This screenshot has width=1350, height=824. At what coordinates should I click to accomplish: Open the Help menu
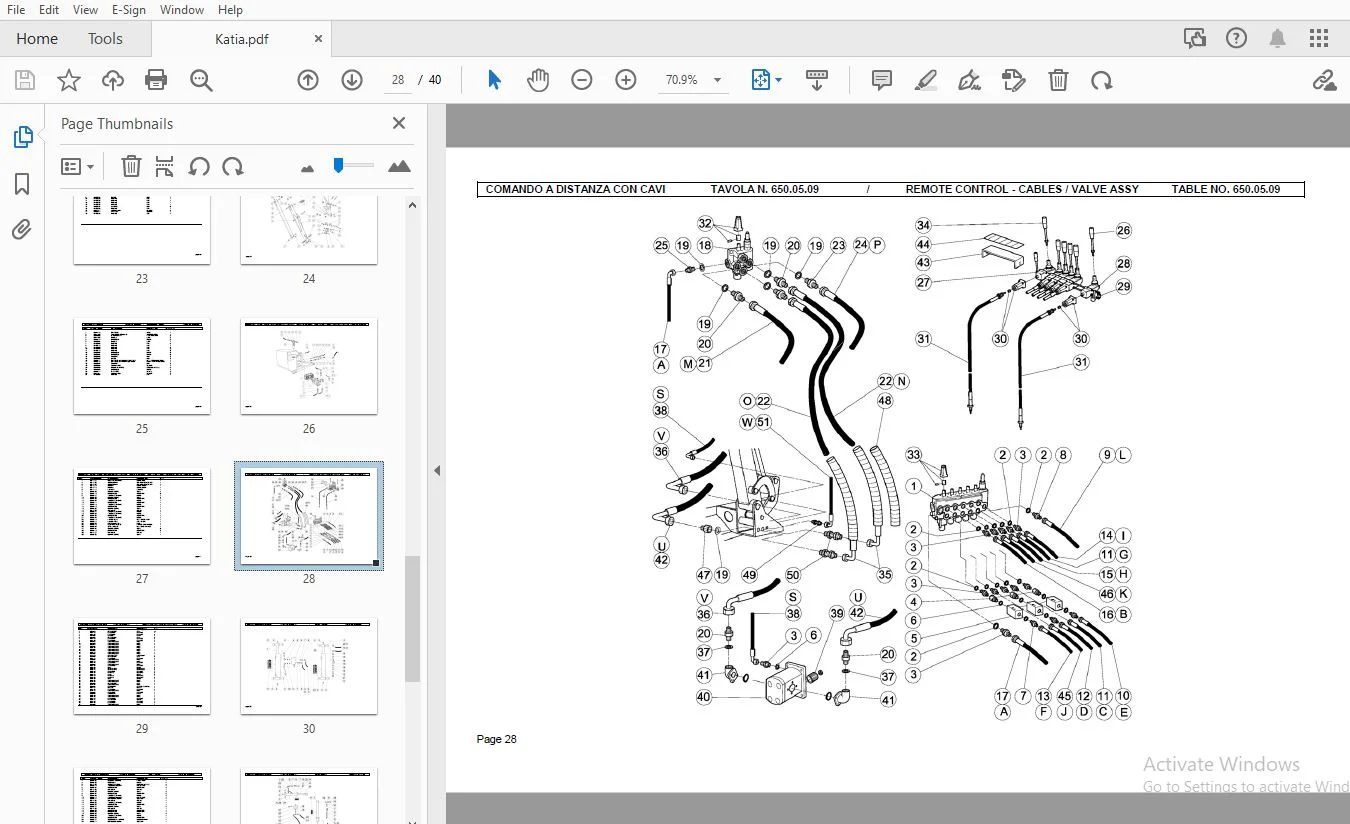[230, 10]
